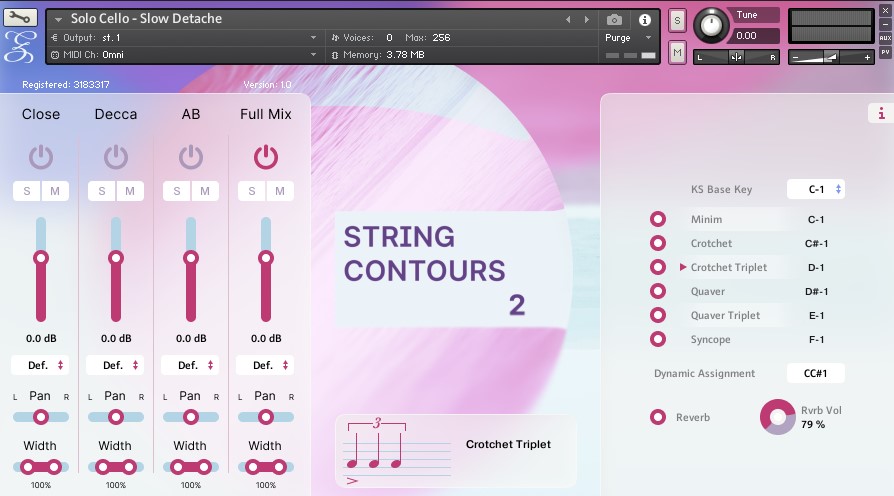Open the Purge menu

[x=627, y=38]
